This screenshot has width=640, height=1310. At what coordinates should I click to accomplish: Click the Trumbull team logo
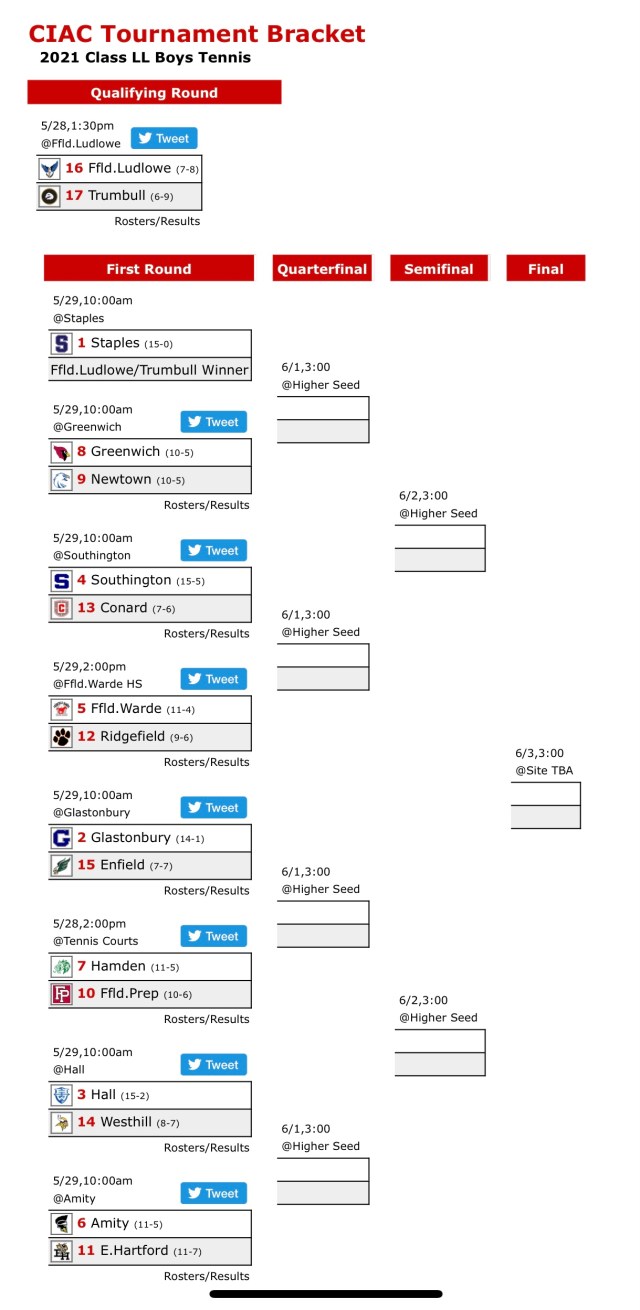48,196
